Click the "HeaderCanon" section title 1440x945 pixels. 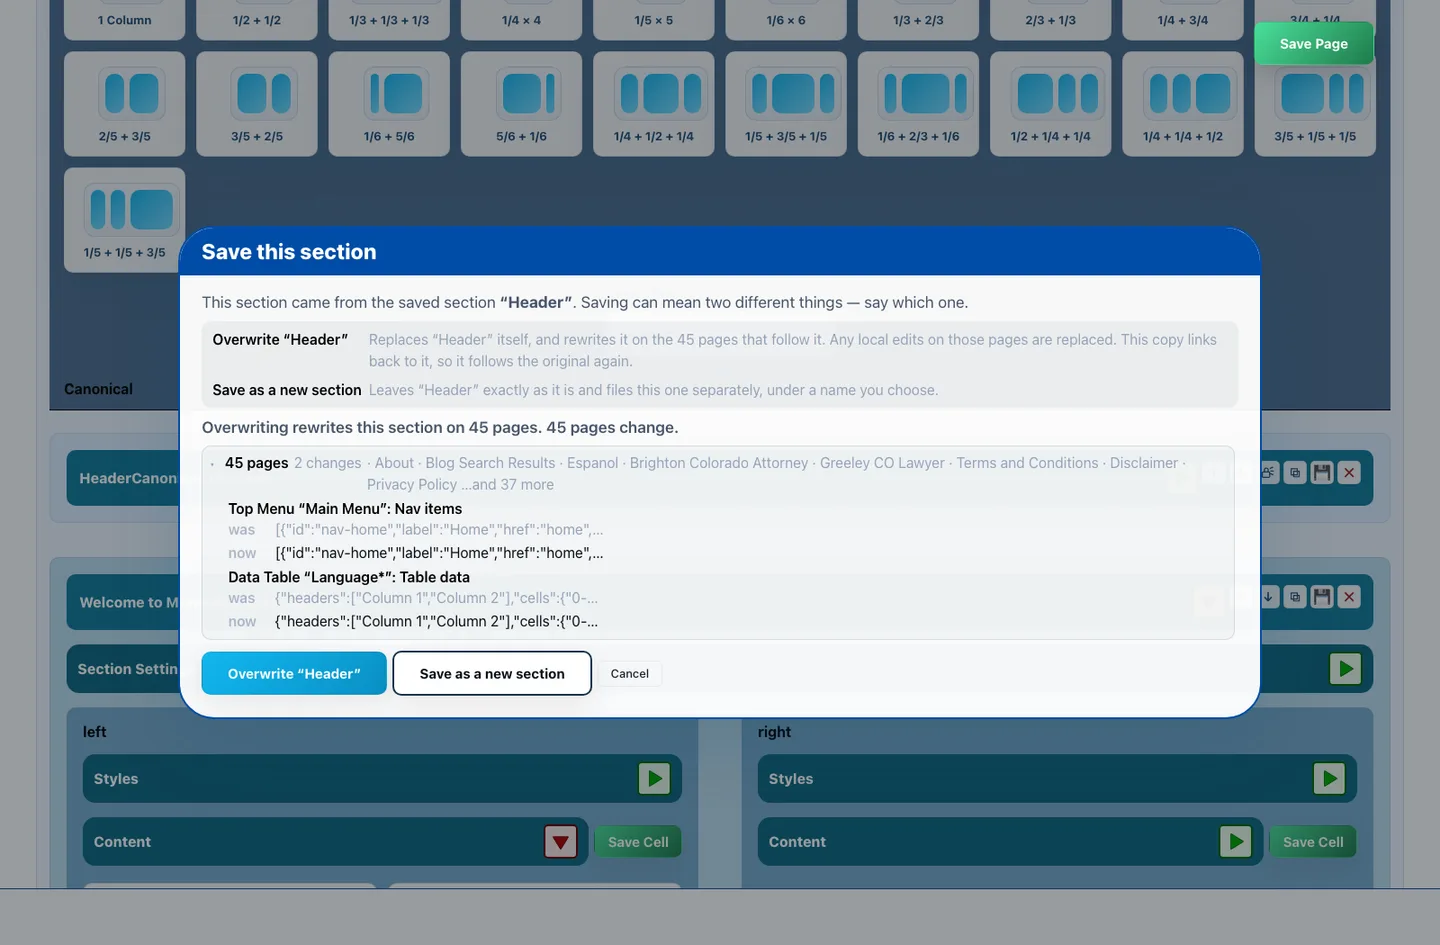click(x=128, y=478)
